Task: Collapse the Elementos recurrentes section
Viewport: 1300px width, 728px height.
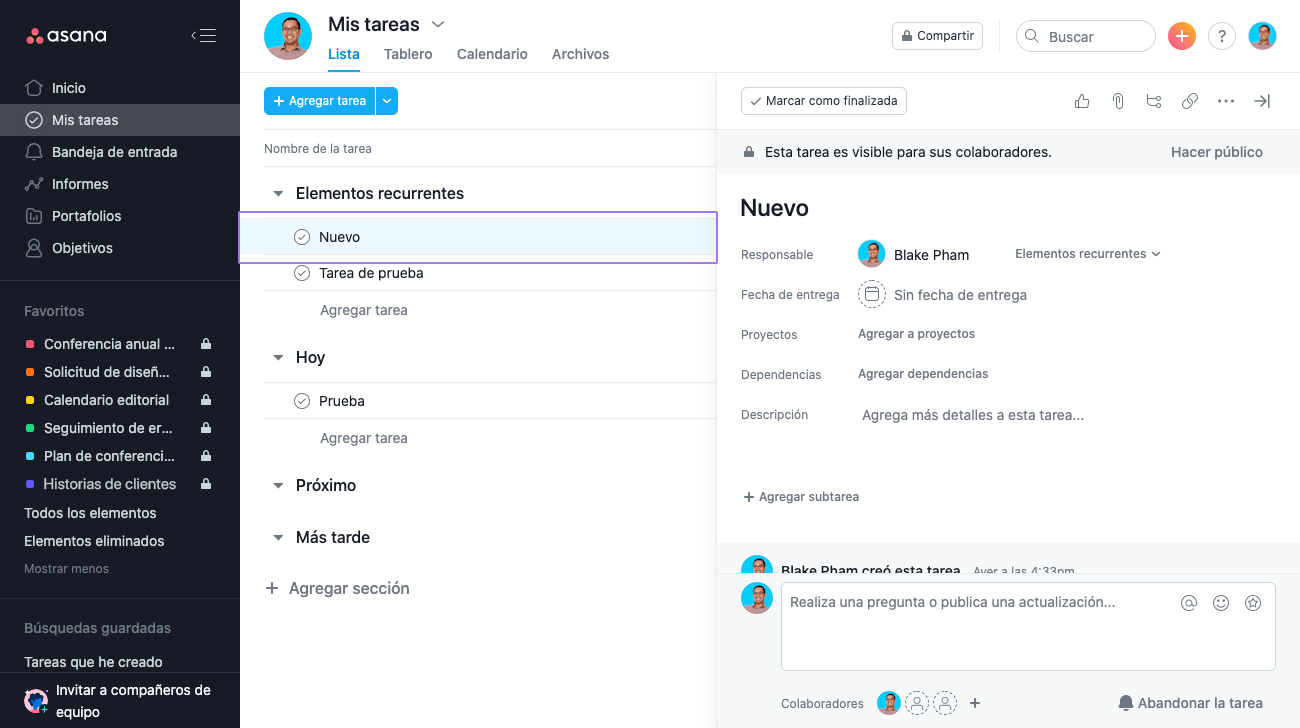Action: click(278, 194)
